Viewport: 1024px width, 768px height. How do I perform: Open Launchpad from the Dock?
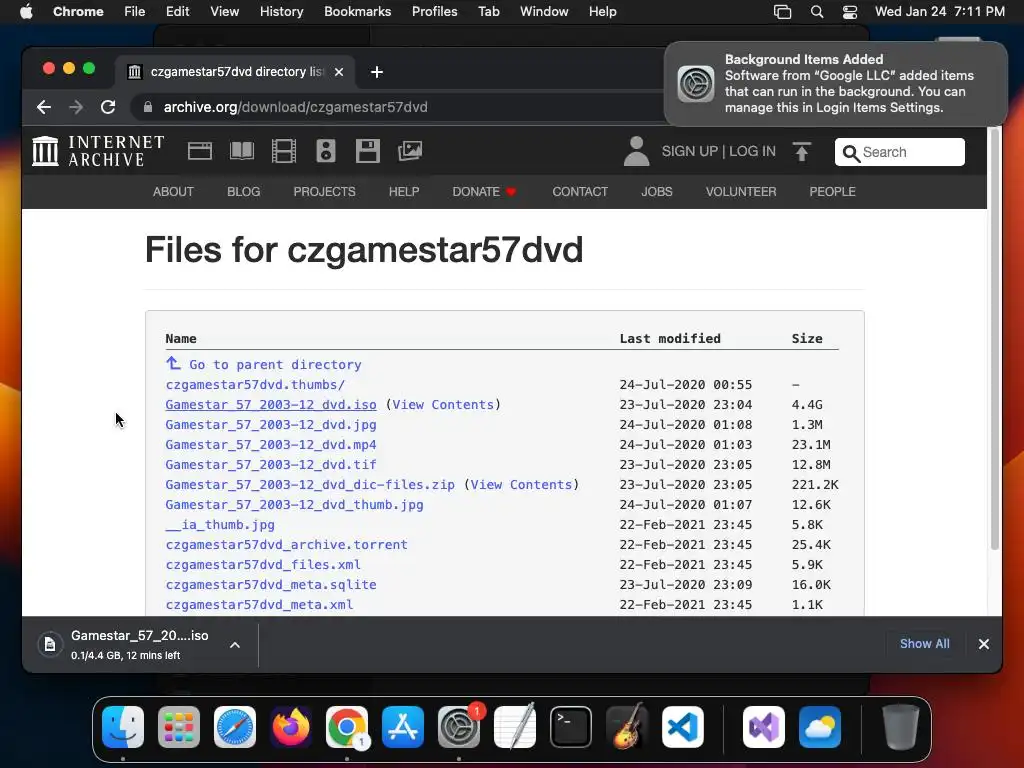179,727
